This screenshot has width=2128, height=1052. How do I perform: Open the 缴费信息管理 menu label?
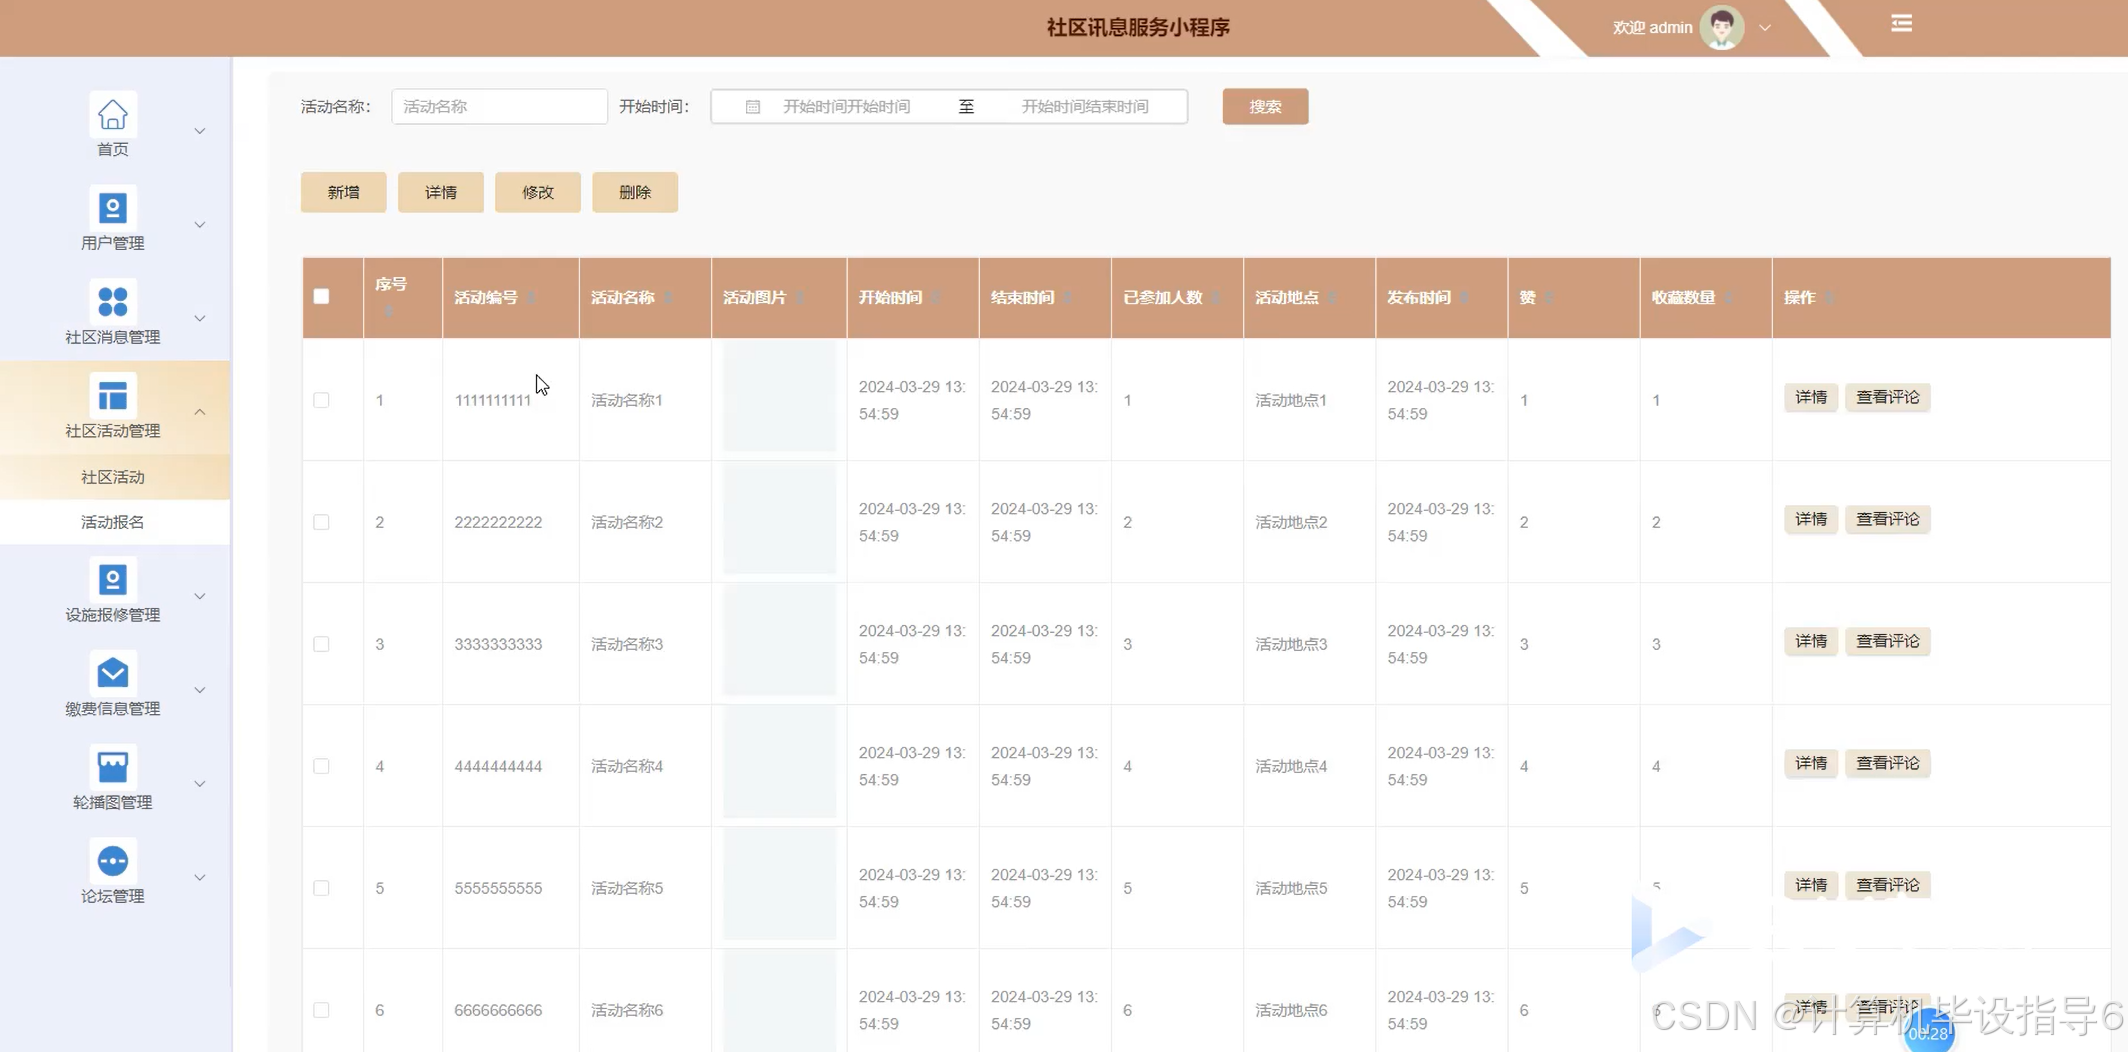(112, 709)
